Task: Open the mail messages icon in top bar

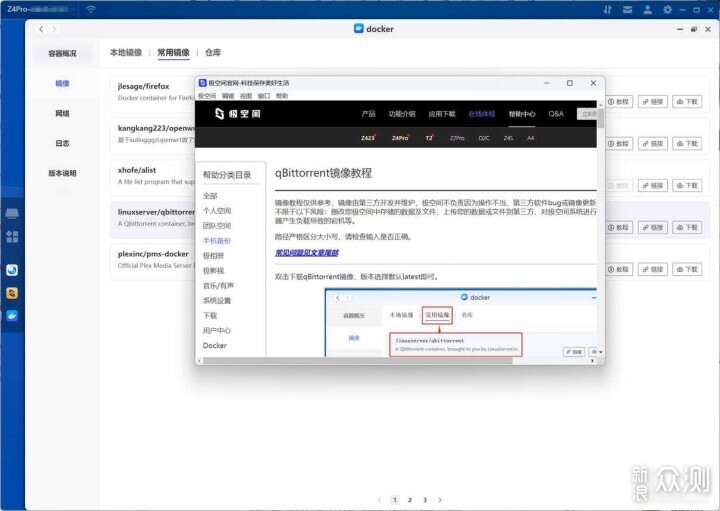Action: pyautogui.click(x=627, y=10)
